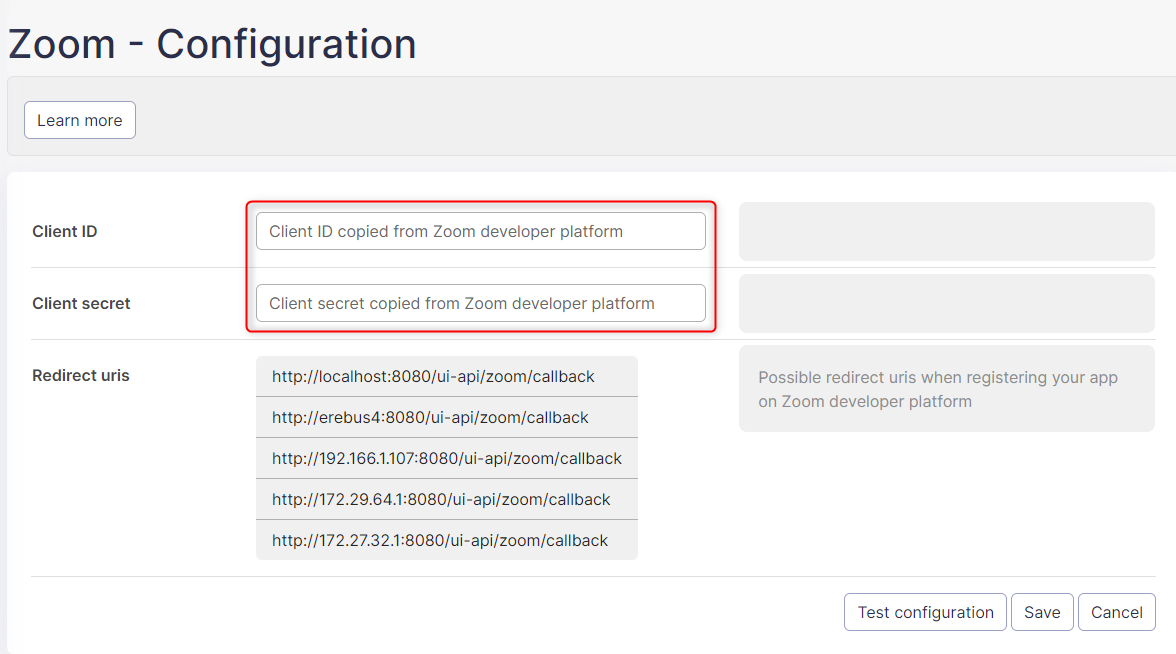1176x654 pixels.
Task: Focus the Client ID input field
Action: tap(480, 231)
